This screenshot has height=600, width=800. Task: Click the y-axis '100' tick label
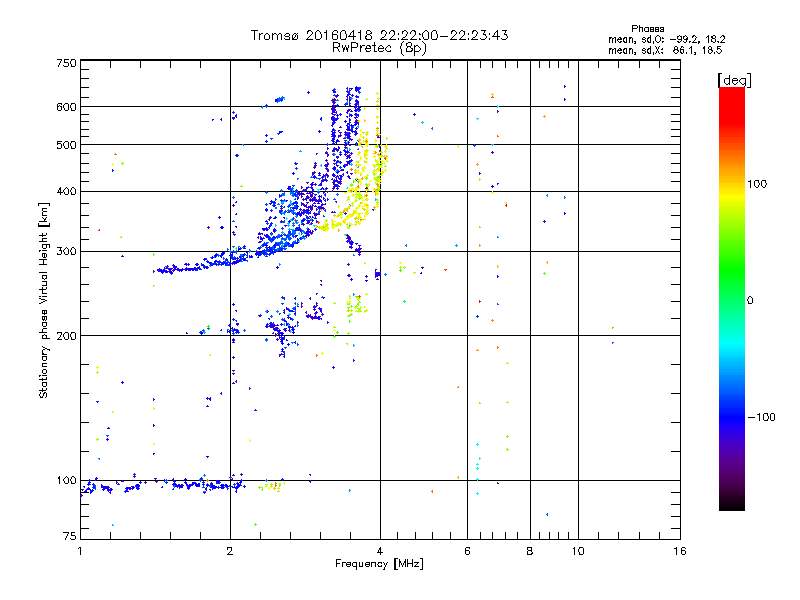click(66, 480)
